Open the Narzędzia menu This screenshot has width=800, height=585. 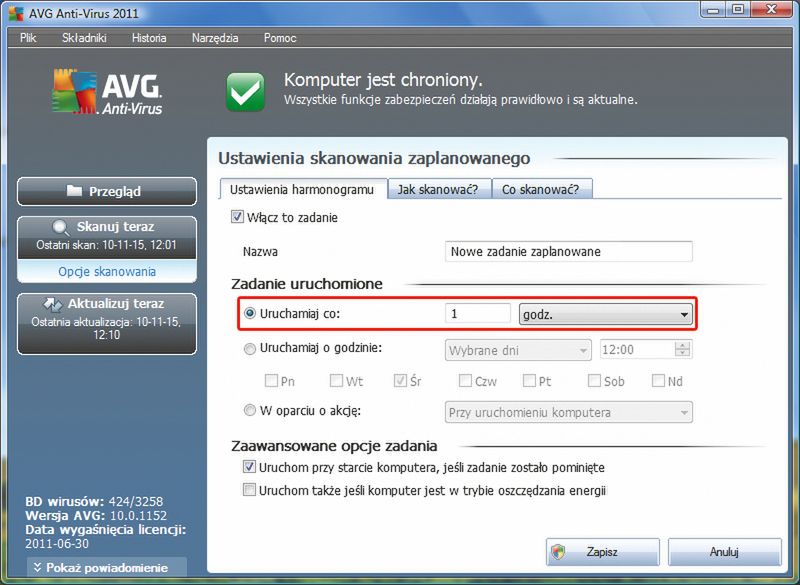click(215, 38)
